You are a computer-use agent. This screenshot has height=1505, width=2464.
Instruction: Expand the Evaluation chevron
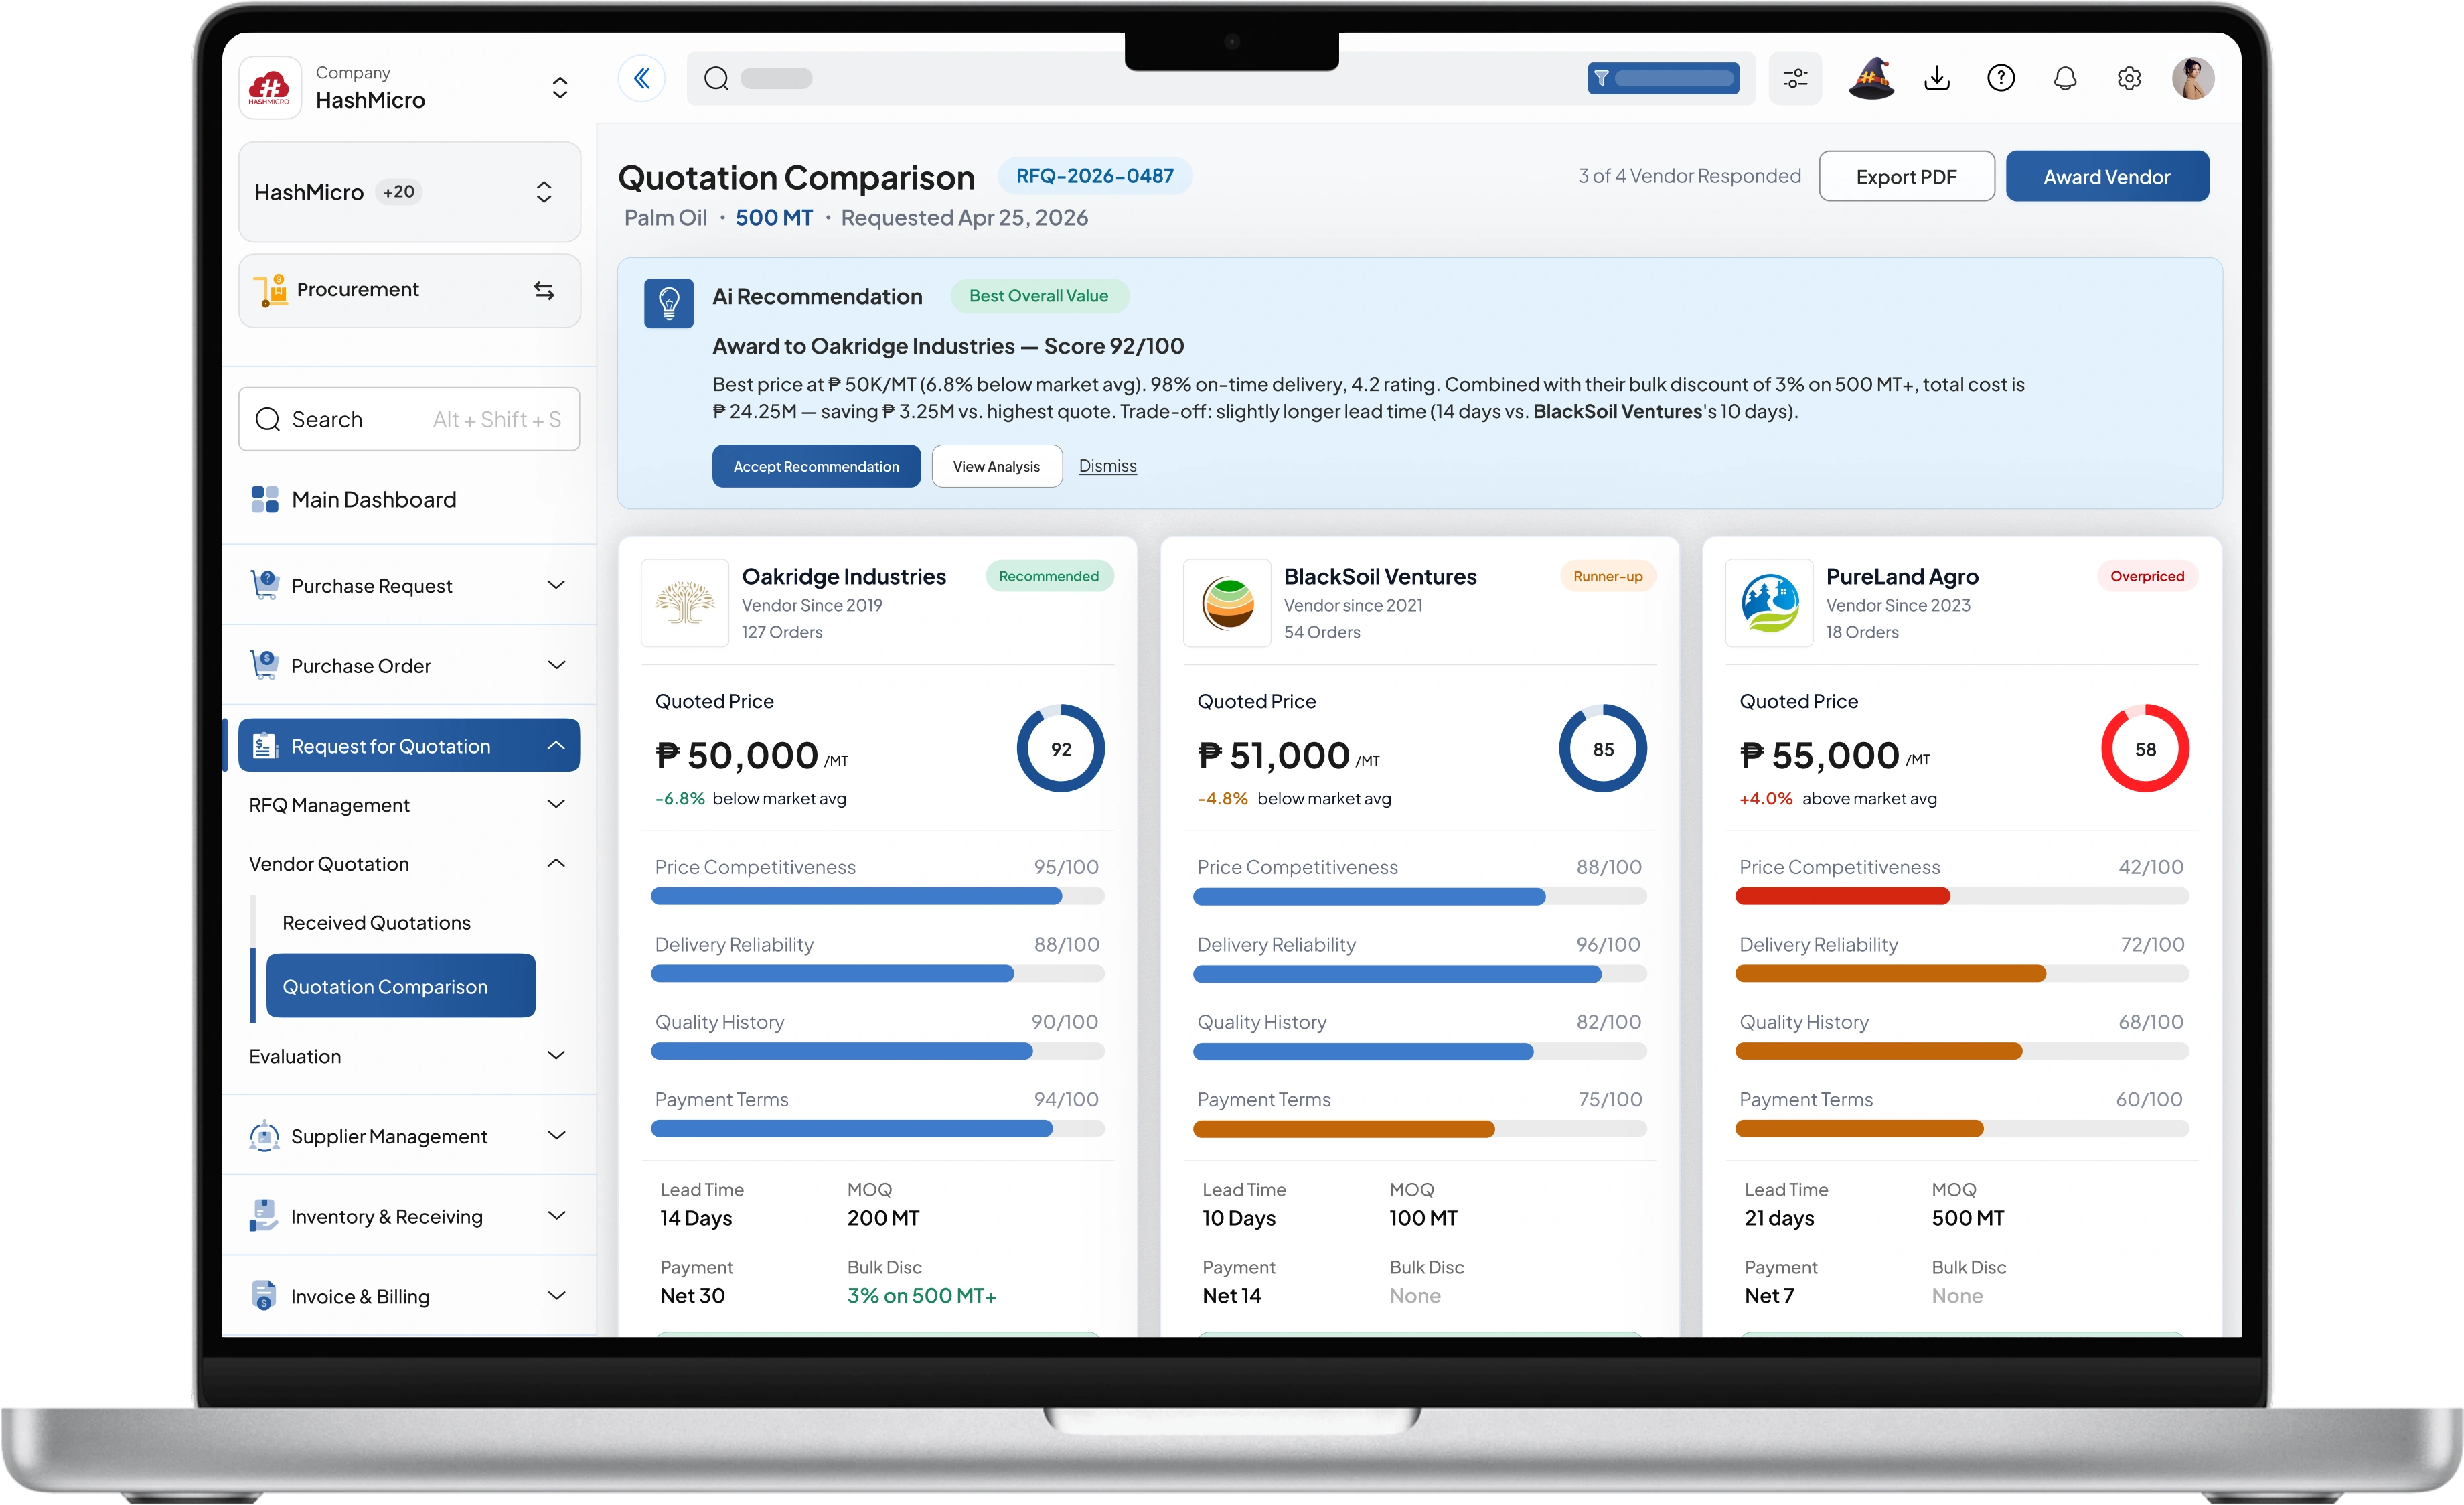(556, 1055)
